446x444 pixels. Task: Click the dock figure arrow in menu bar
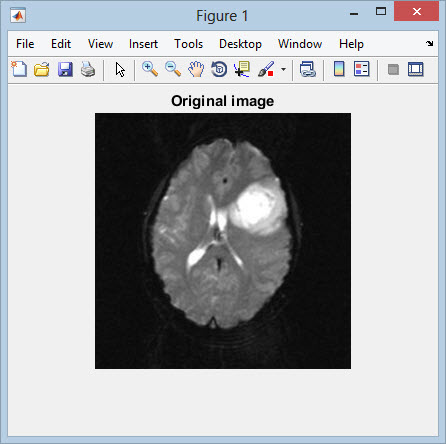coord(429,43)
